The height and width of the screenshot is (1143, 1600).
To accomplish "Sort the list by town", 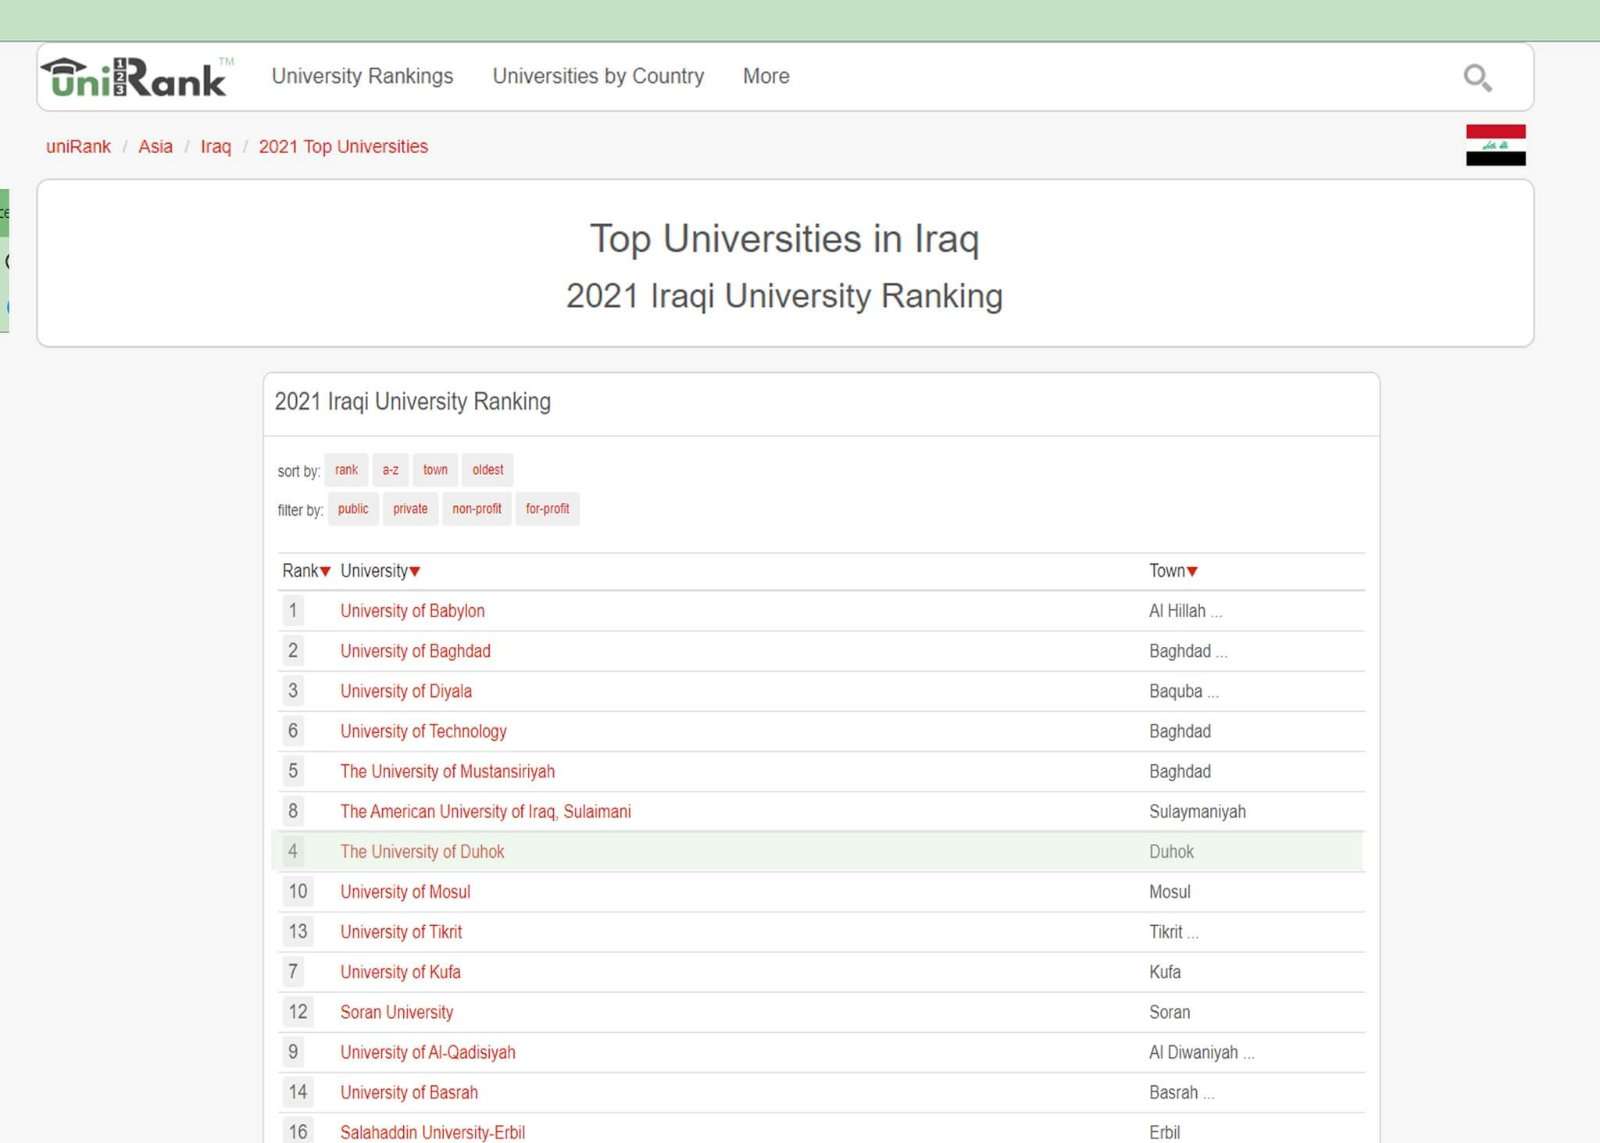I will point(435,470).
